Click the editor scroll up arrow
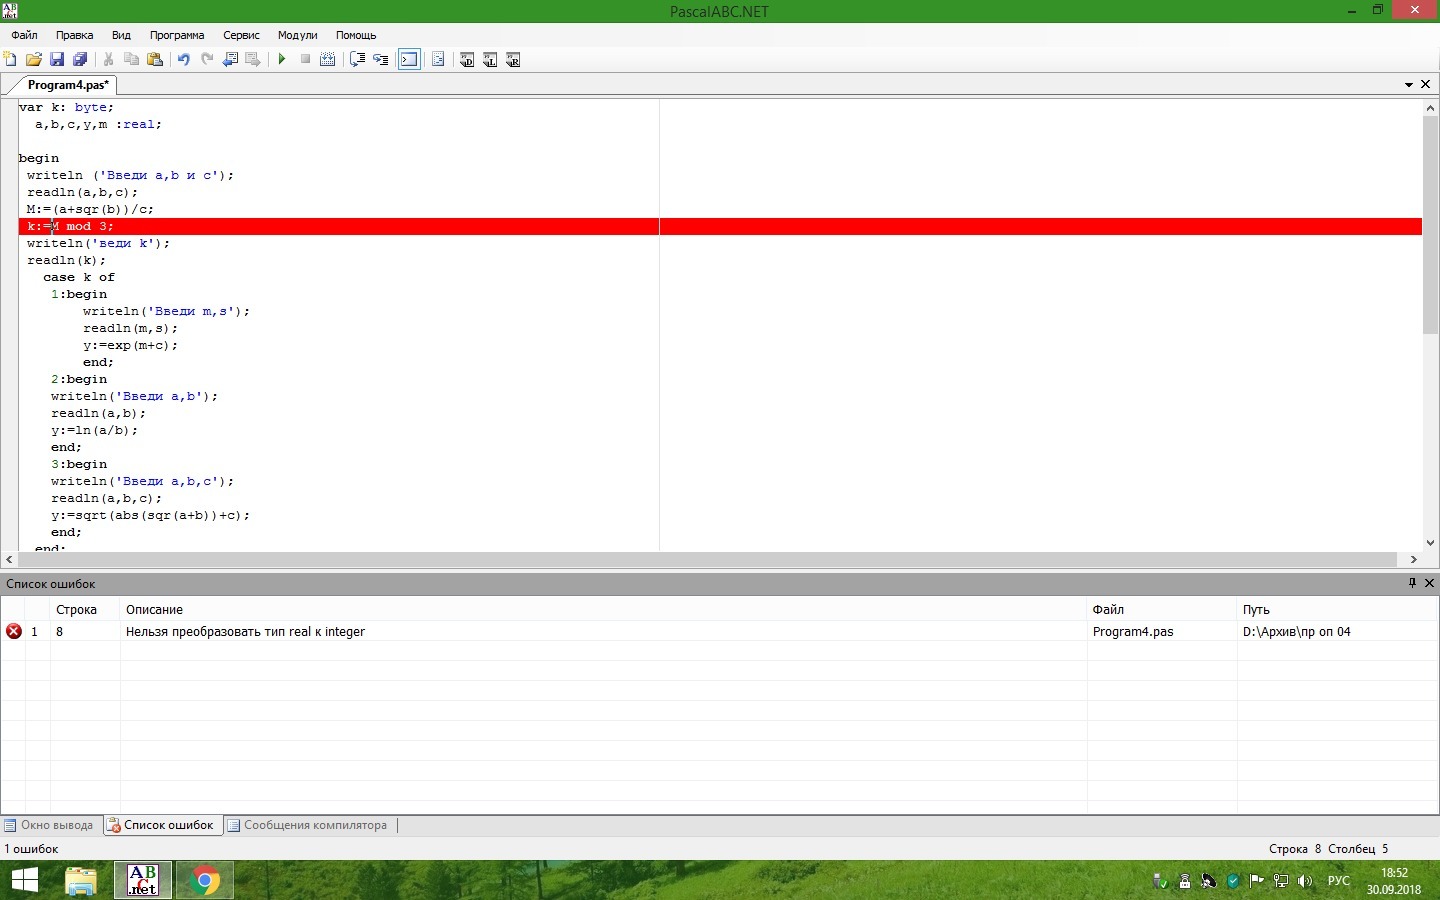The width and height of the screenshot is (1440, 900). (x=1430, y=107)
